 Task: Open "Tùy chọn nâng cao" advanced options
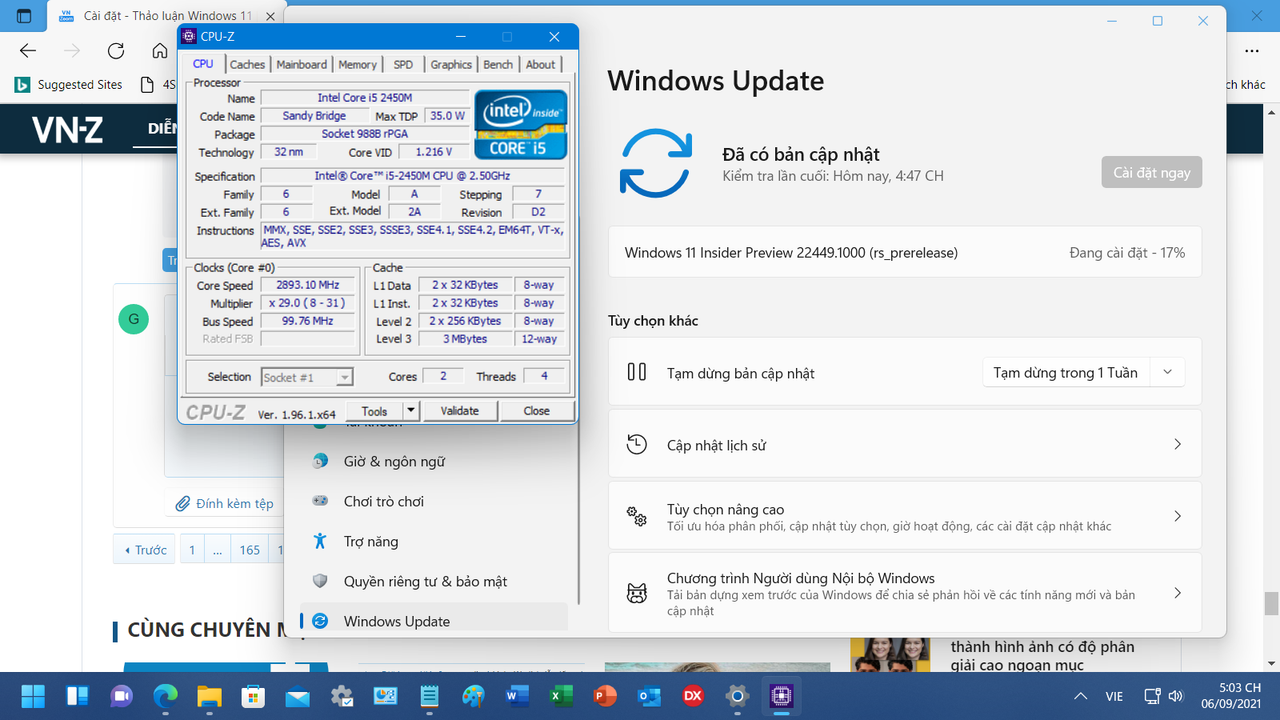click(x=905, y=516)
